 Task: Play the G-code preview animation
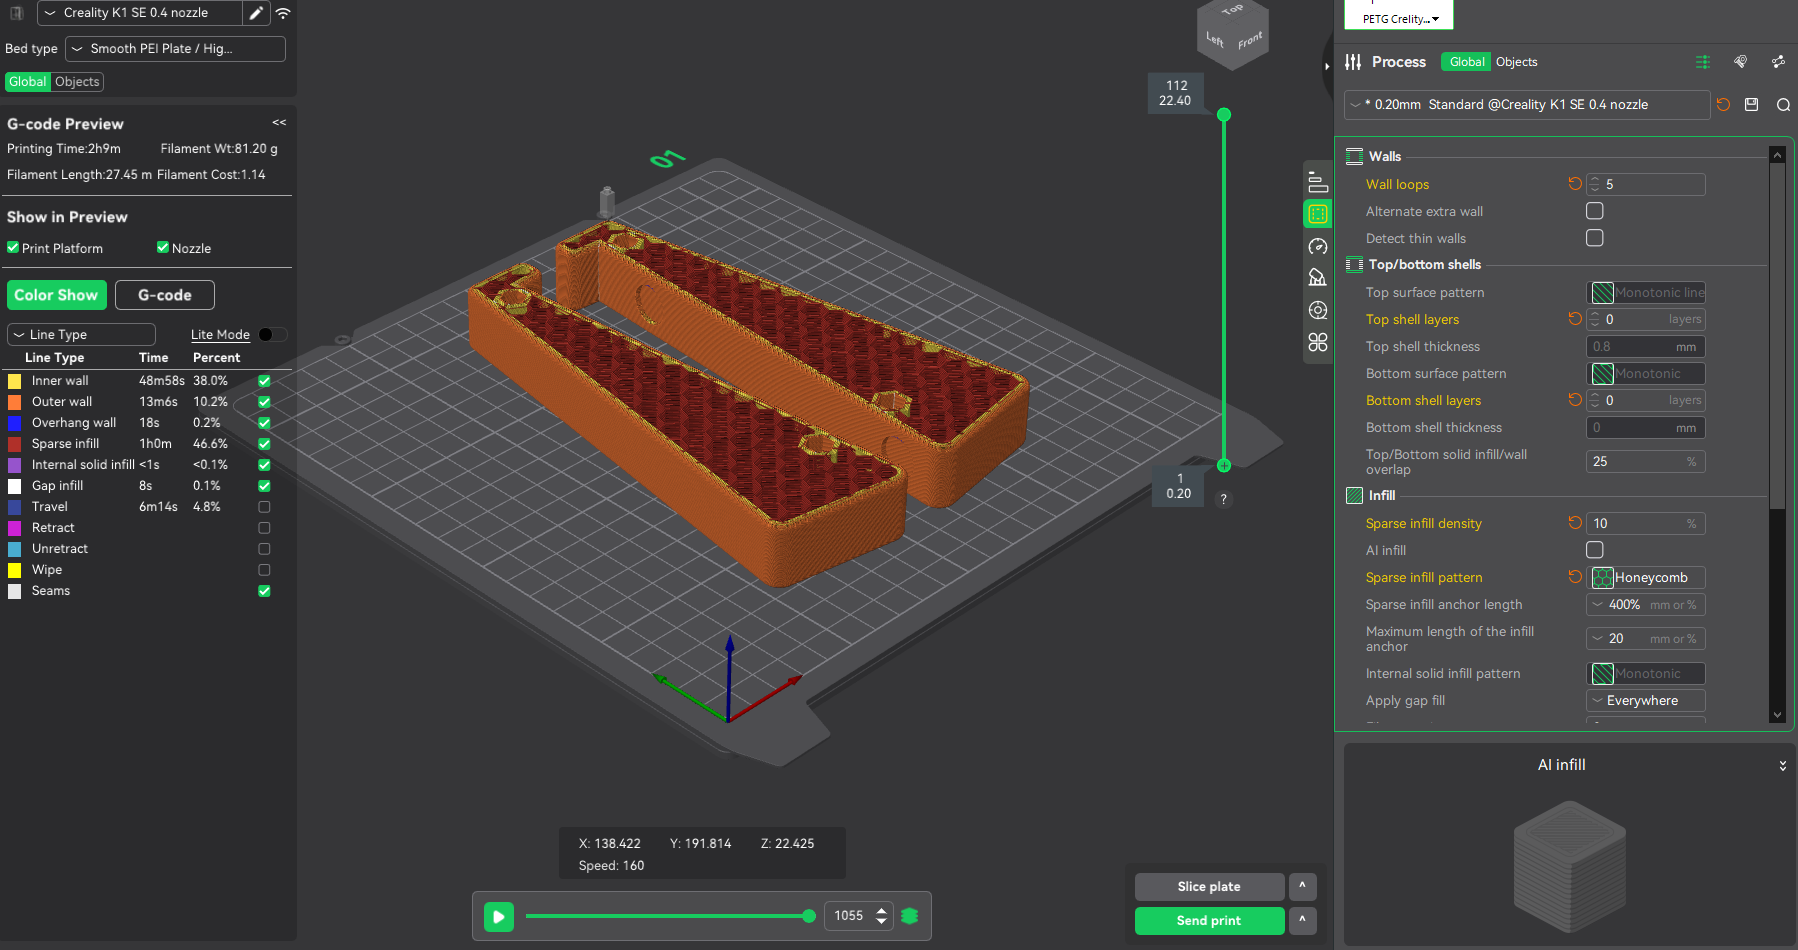[x=498, y=916]
